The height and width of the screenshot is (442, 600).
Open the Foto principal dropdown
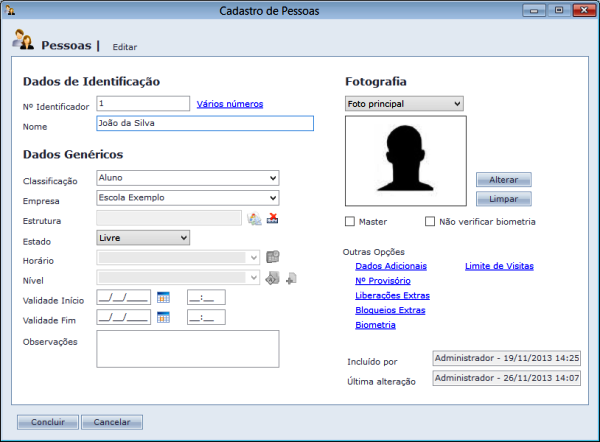(x=404, y=103)
